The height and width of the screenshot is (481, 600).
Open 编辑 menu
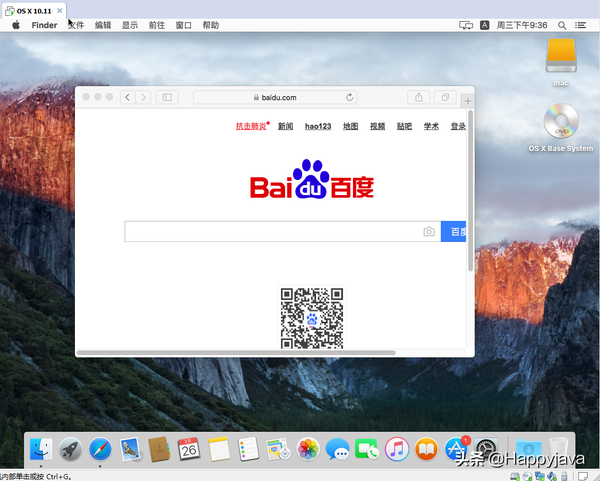coord(103,25)
